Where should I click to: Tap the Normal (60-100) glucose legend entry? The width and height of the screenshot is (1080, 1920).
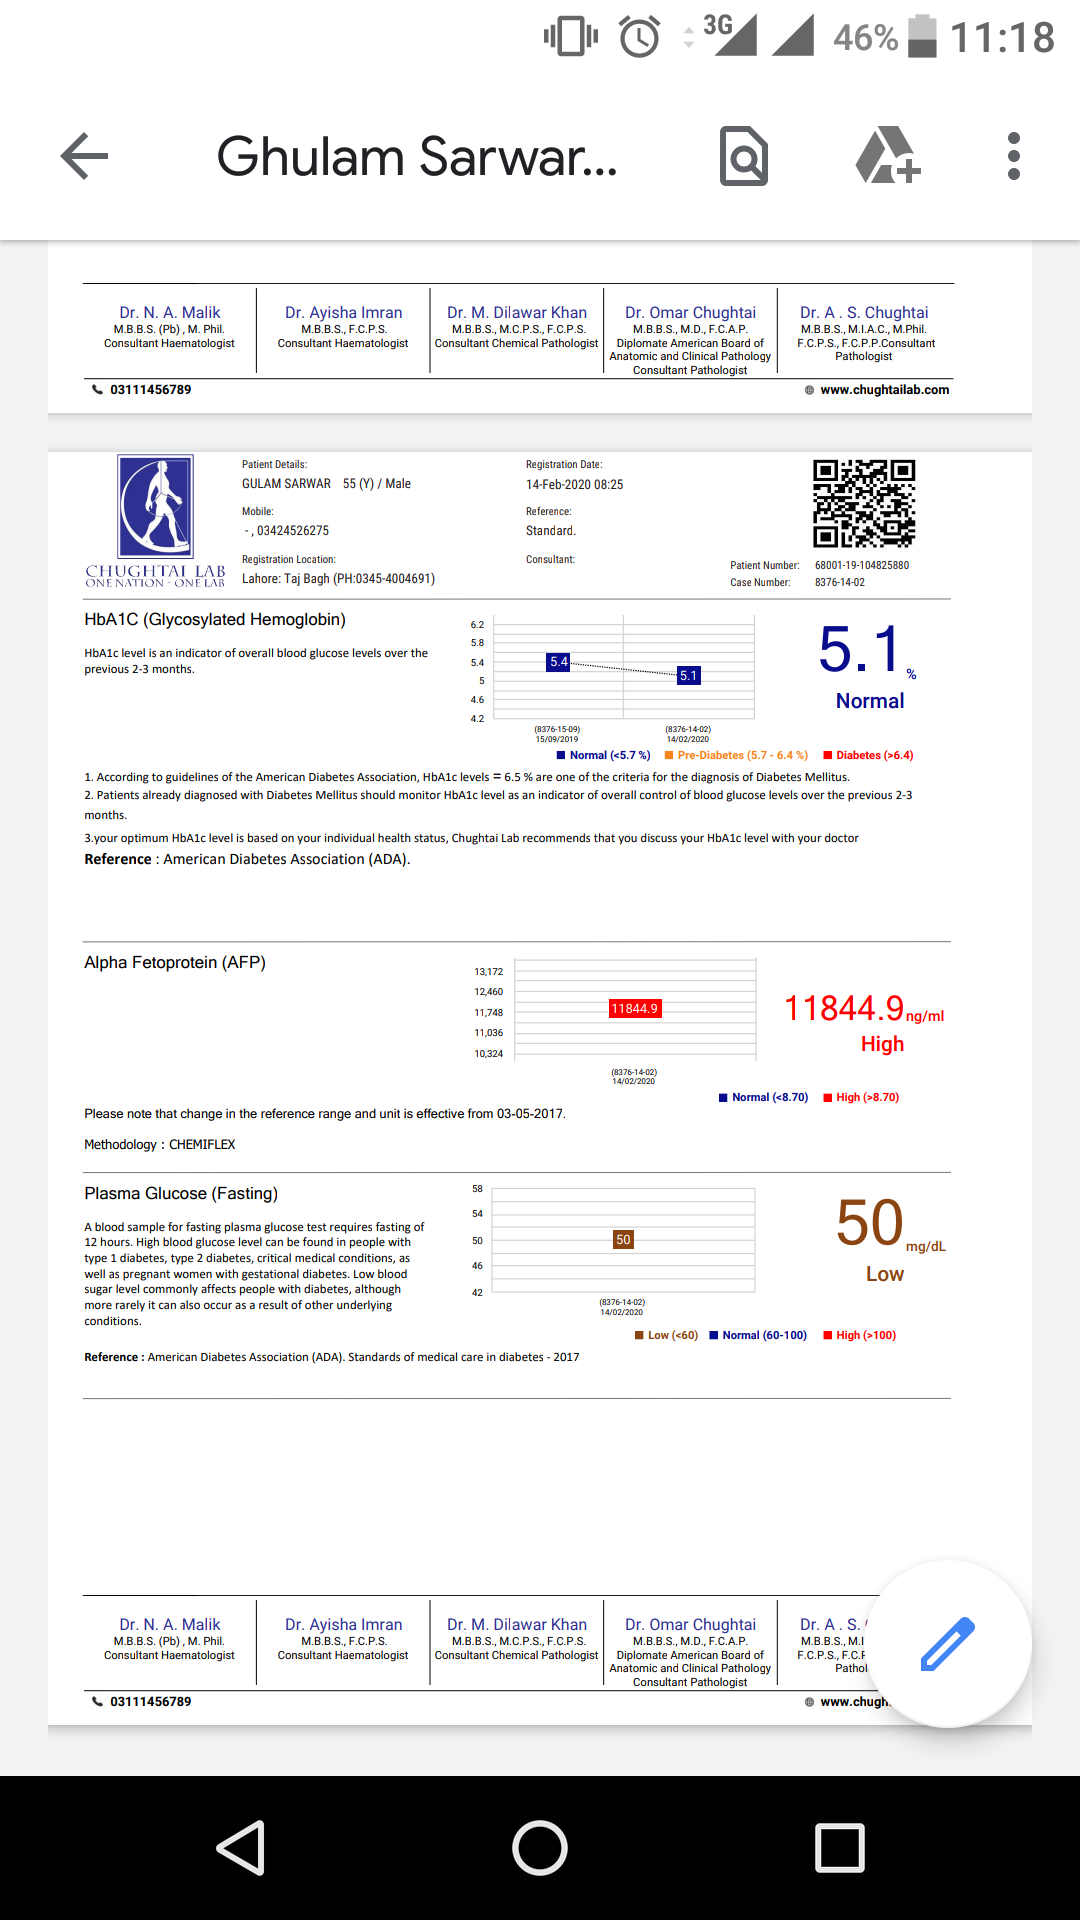coord(758,1336)
